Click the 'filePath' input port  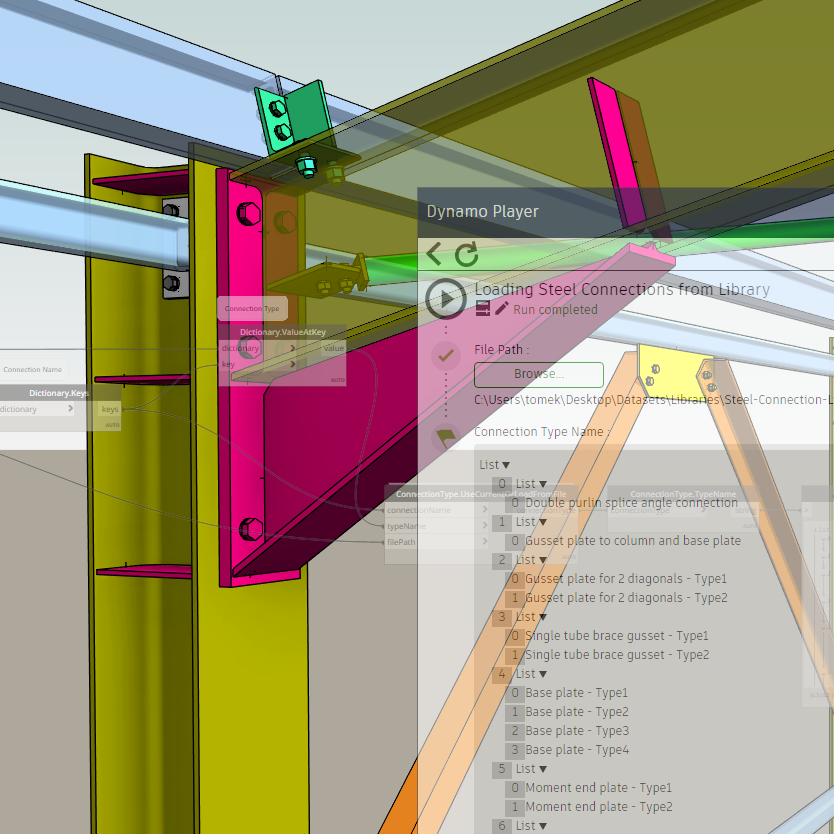(437, 542)
